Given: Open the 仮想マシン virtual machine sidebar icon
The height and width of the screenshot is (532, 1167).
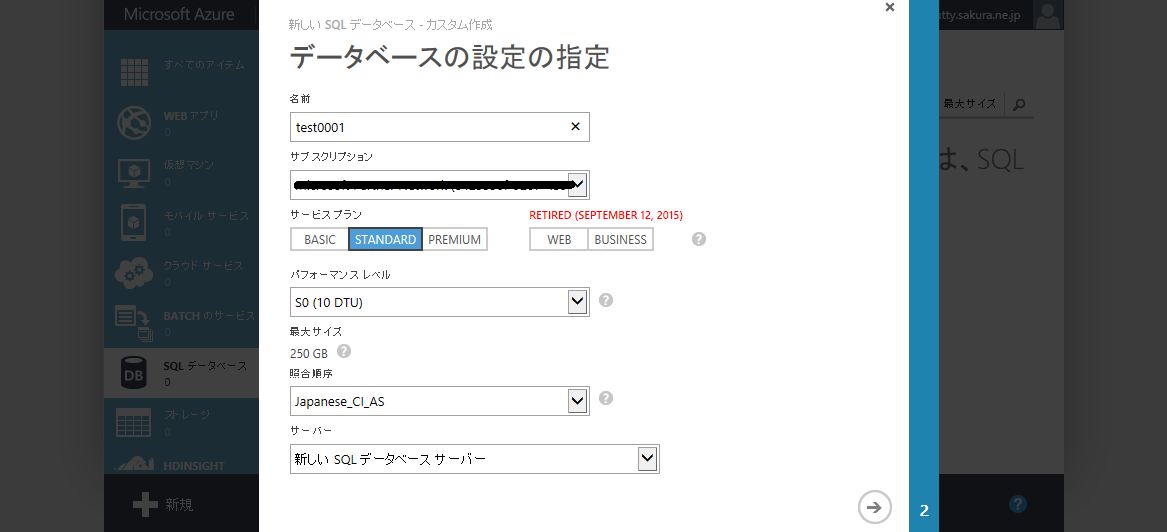Looking at the screenshot, I should pyautogui.click(x=134, y=173).
